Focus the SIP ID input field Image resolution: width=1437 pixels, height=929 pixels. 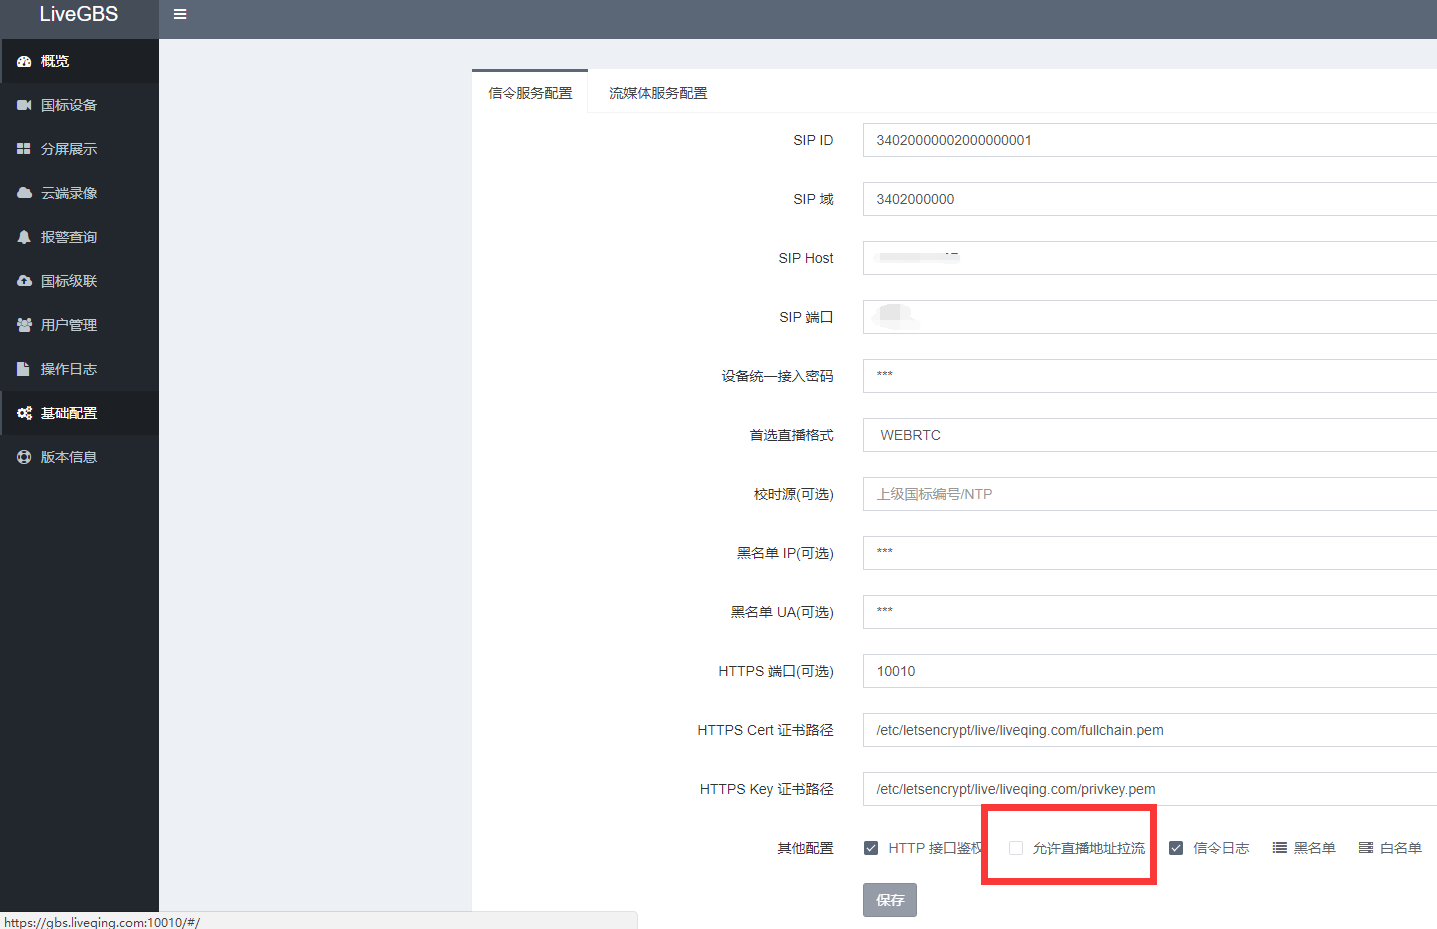[x=1150, y=140]
